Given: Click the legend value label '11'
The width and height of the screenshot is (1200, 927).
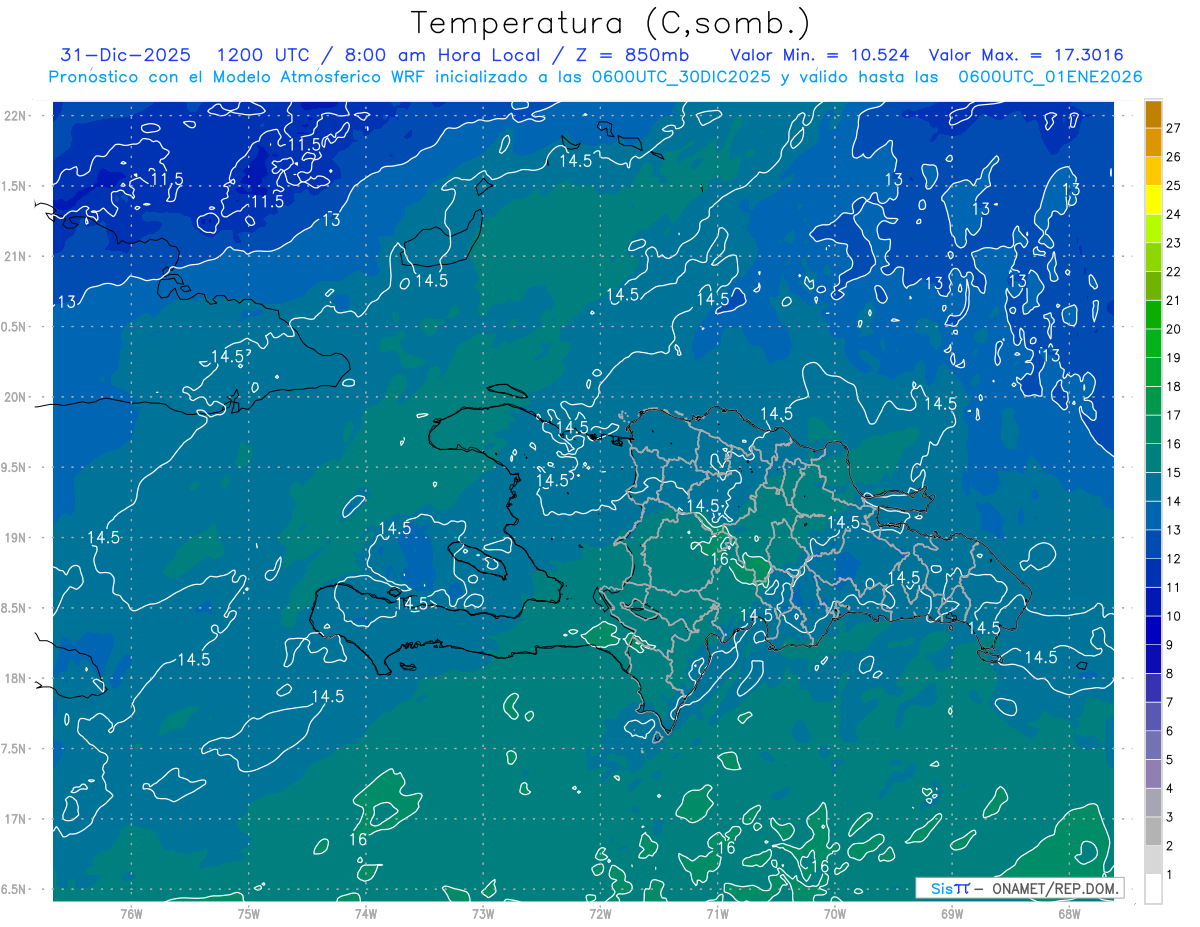Looking at the screenshot, I should pos(1173,588).
